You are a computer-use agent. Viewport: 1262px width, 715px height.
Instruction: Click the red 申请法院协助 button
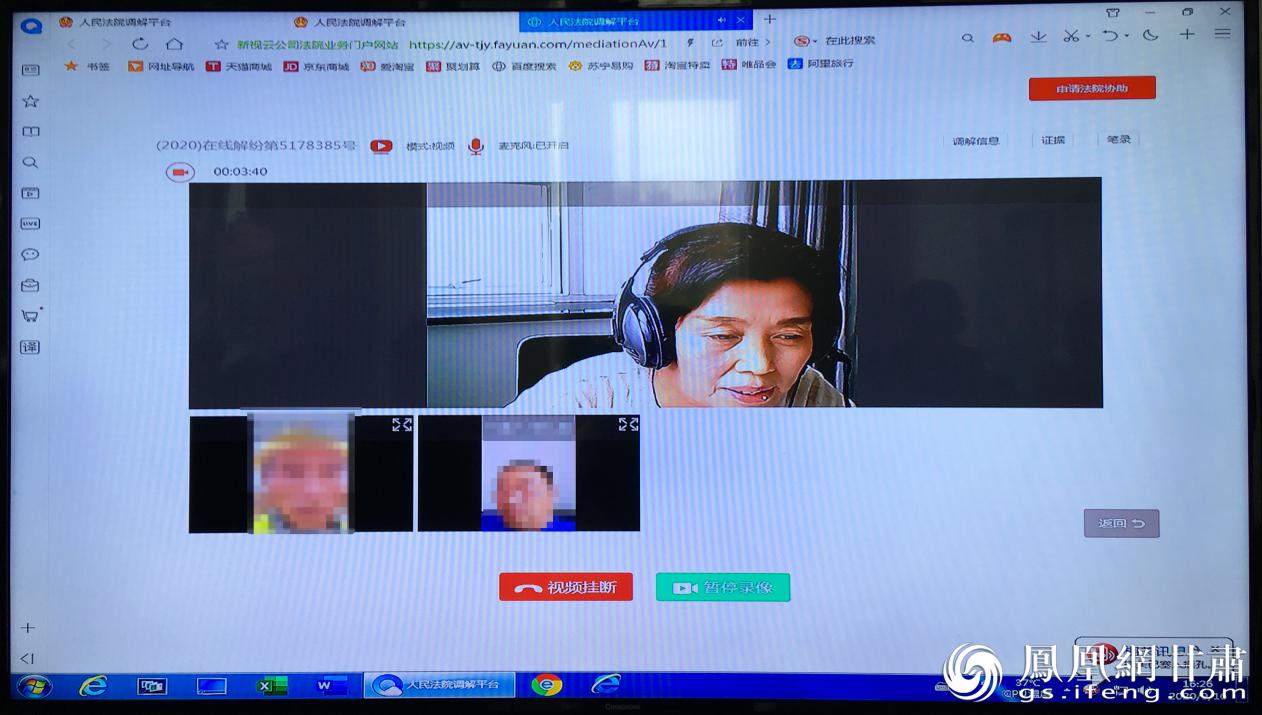pyautogui.click(x=1092, y=88)
